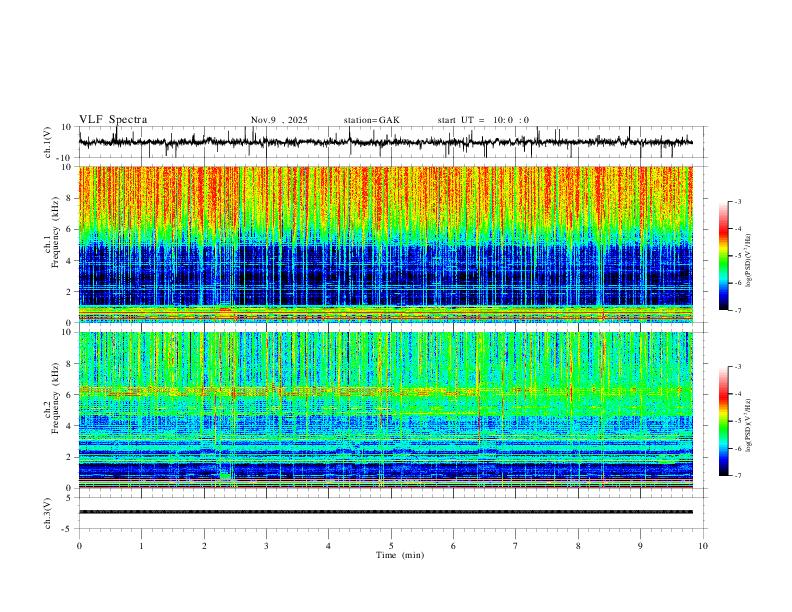Click the "ch.3(V)" axis label
This screenshot has width=792, height=612.
(x=48, y=513)
